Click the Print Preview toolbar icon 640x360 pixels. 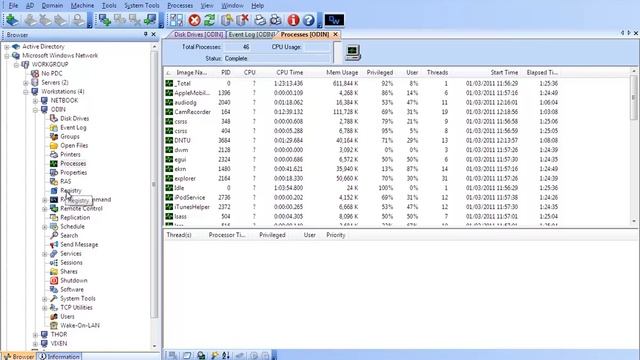[x=276, y=20]
